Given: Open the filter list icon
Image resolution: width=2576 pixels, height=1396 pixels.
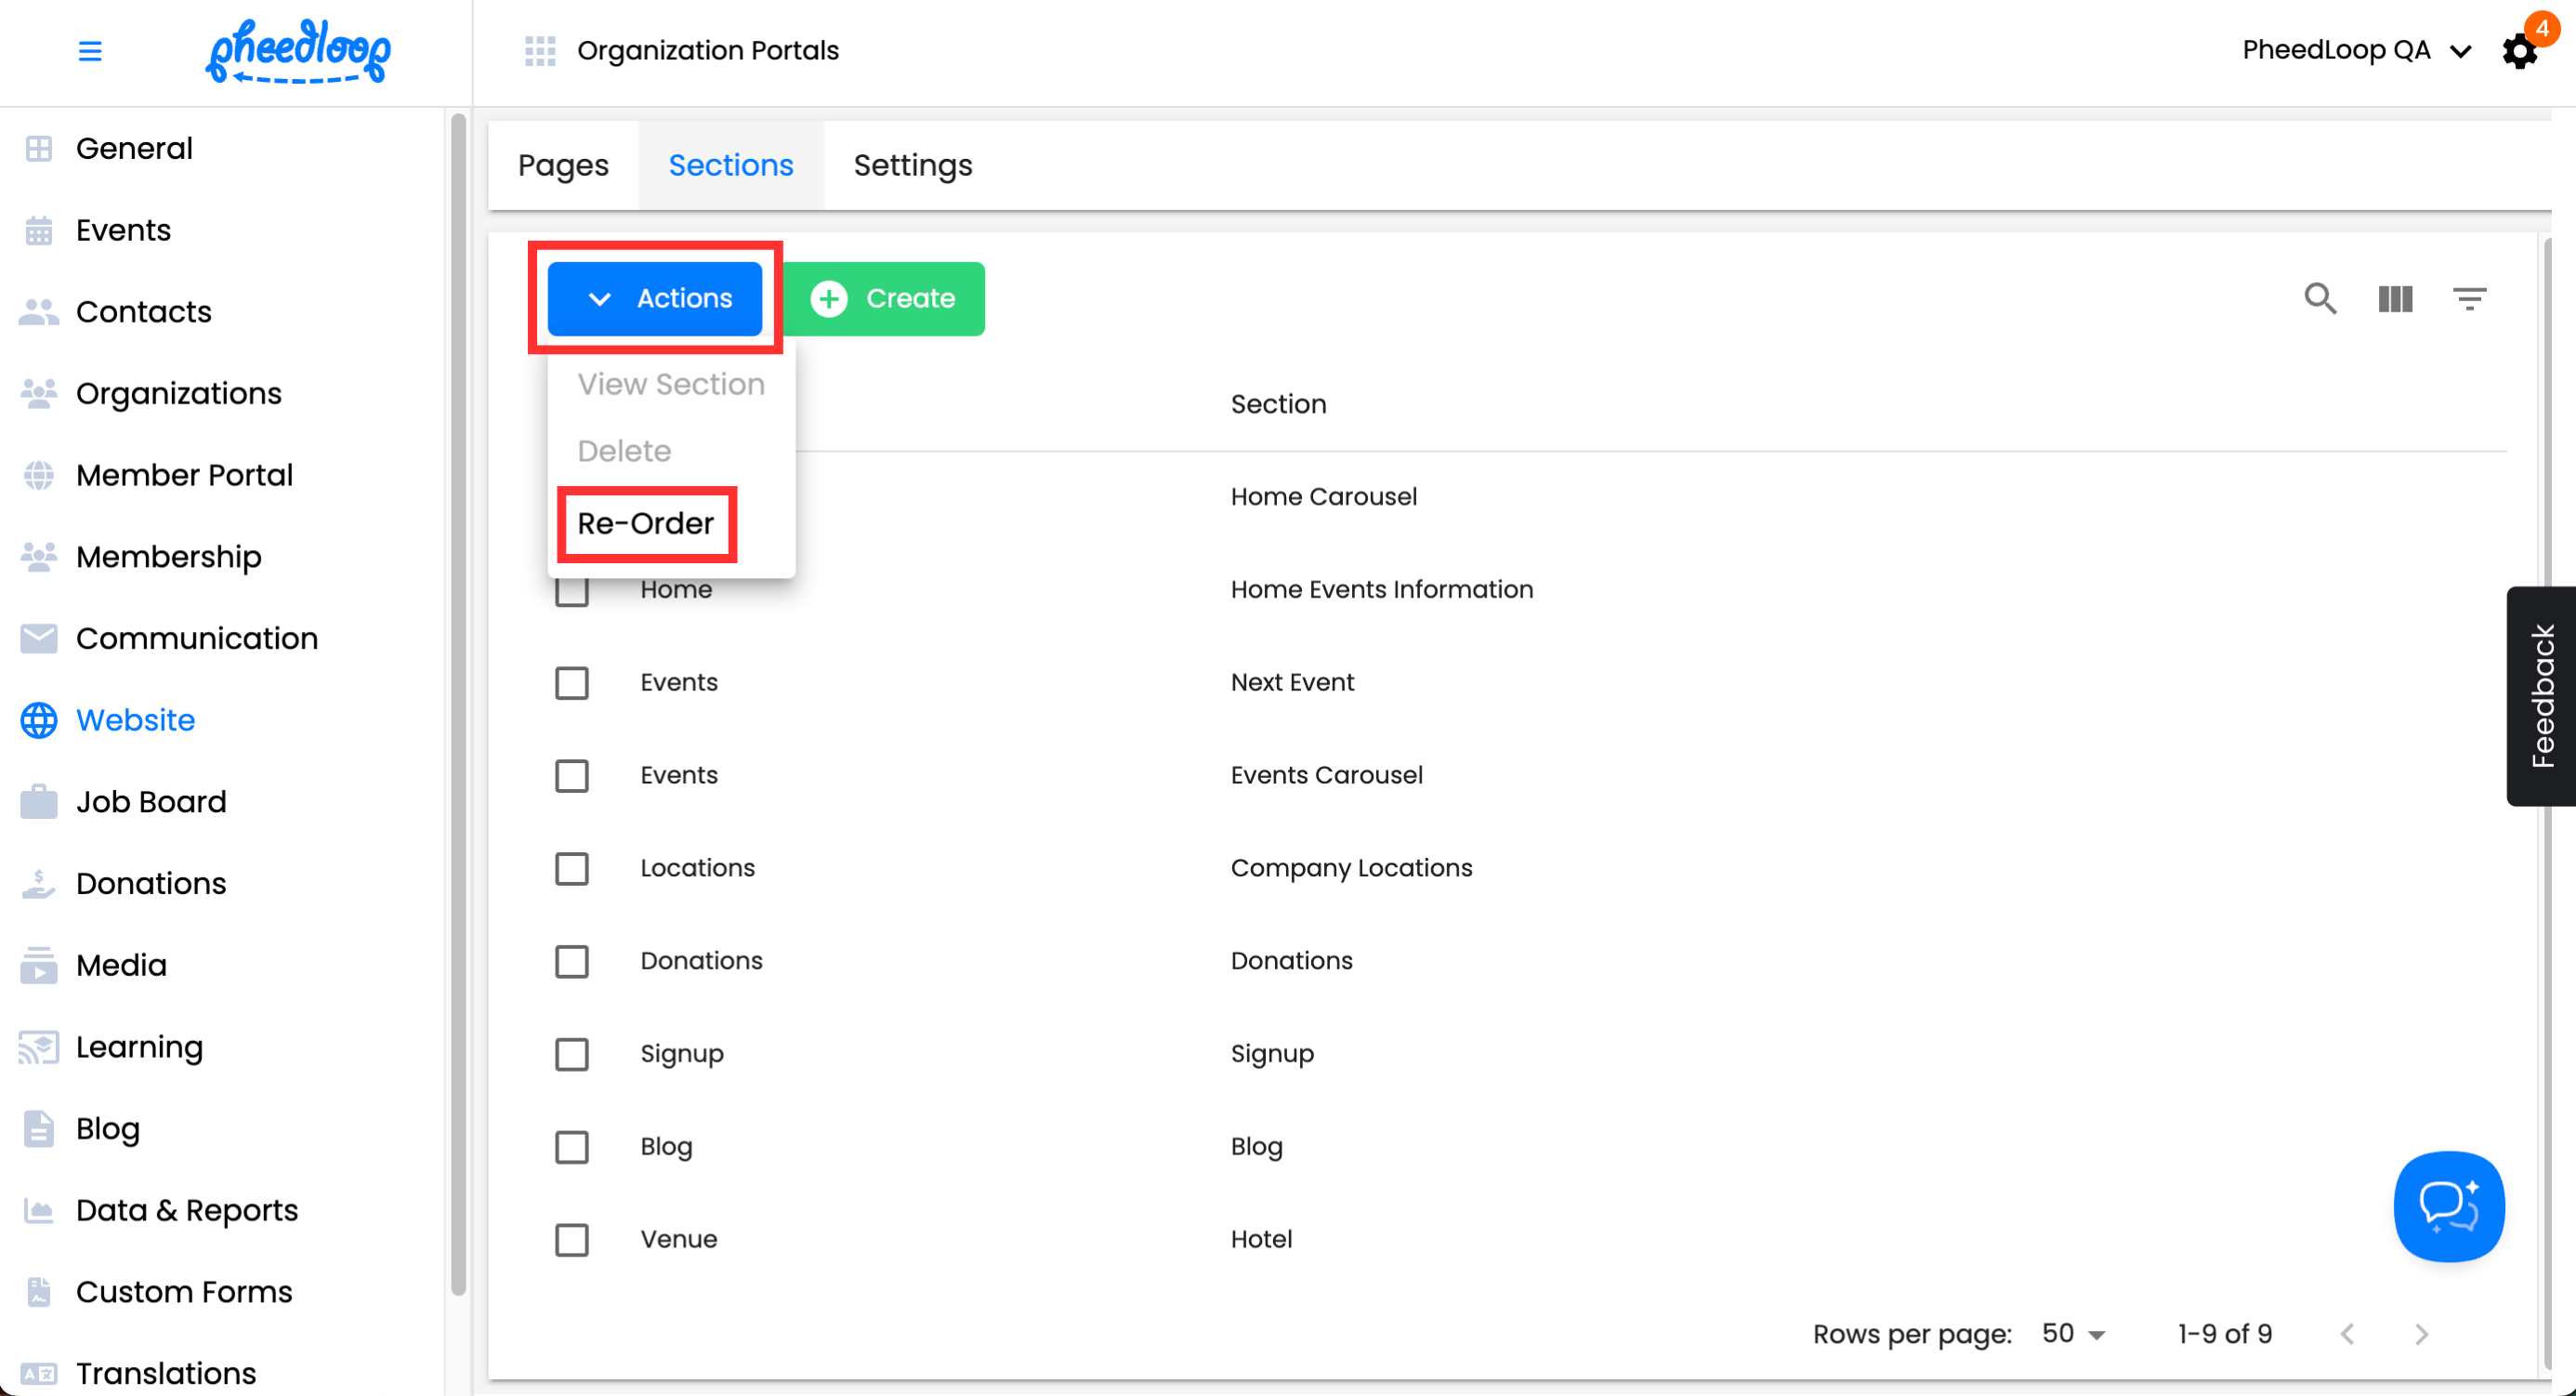Looking at the screenshot, I should click(2469, 298).
